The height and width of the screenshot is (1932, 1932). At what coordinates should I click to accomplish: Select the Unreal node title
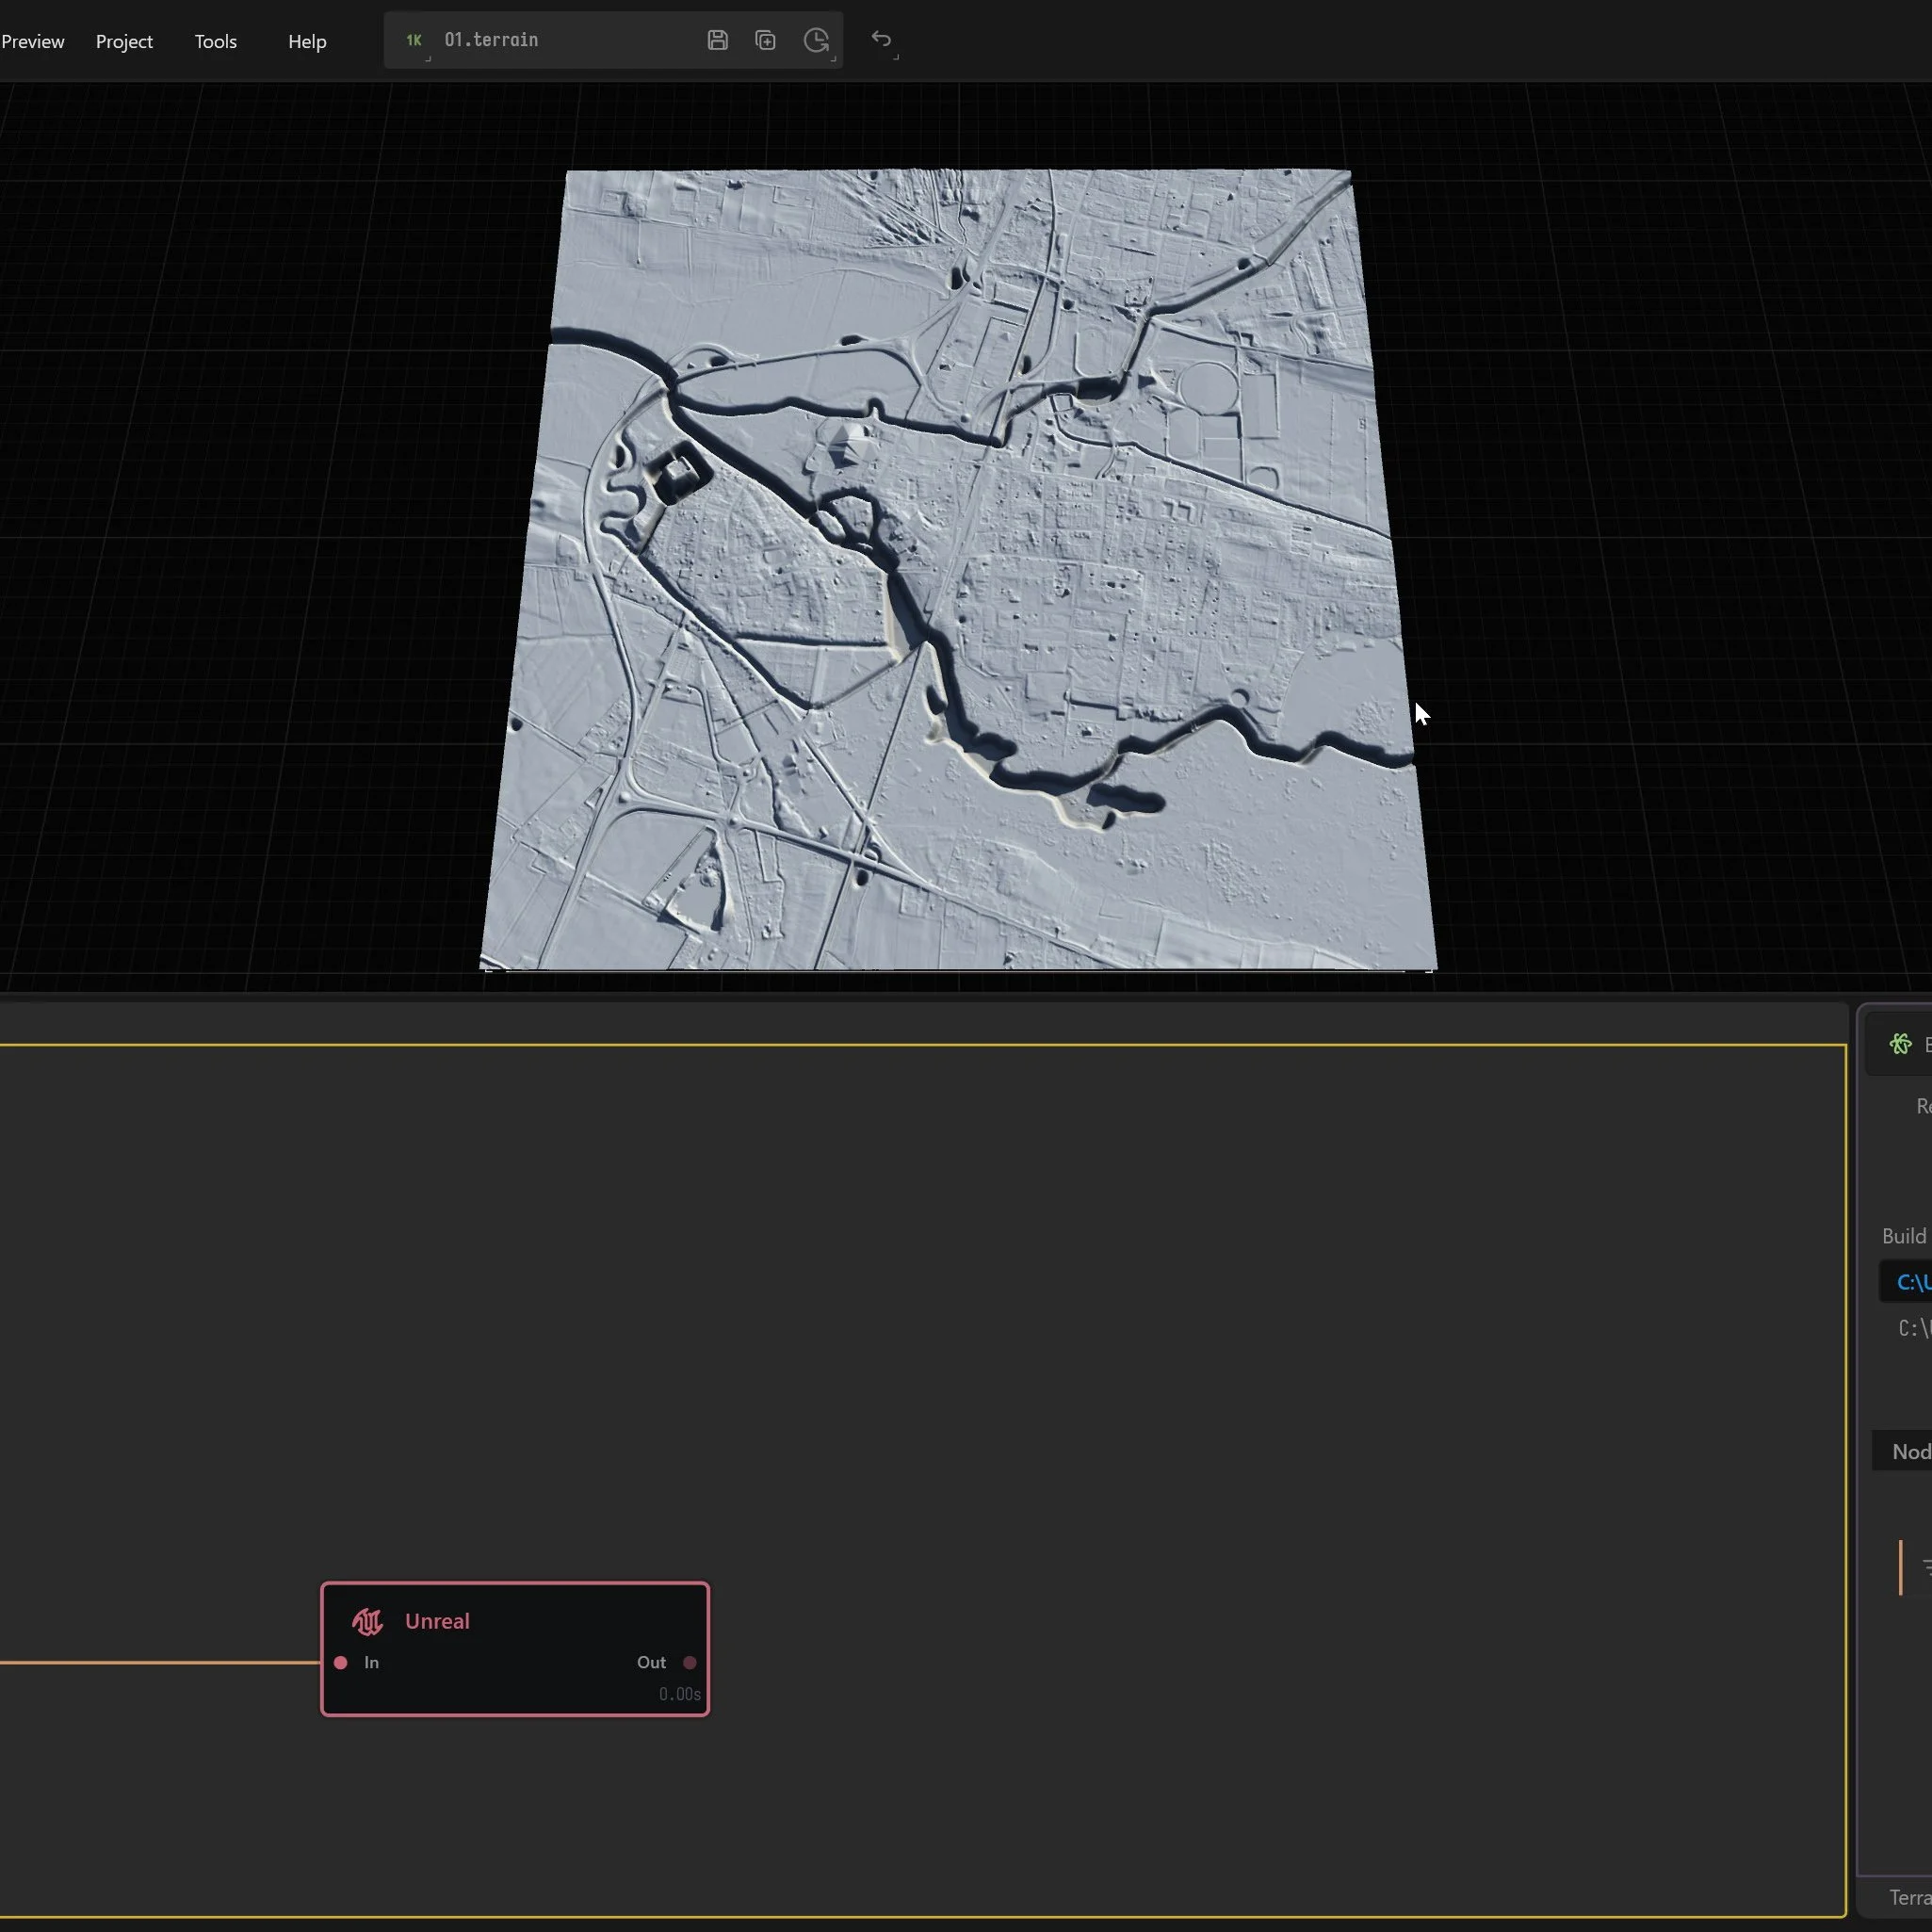click(x=437, y=1621)
